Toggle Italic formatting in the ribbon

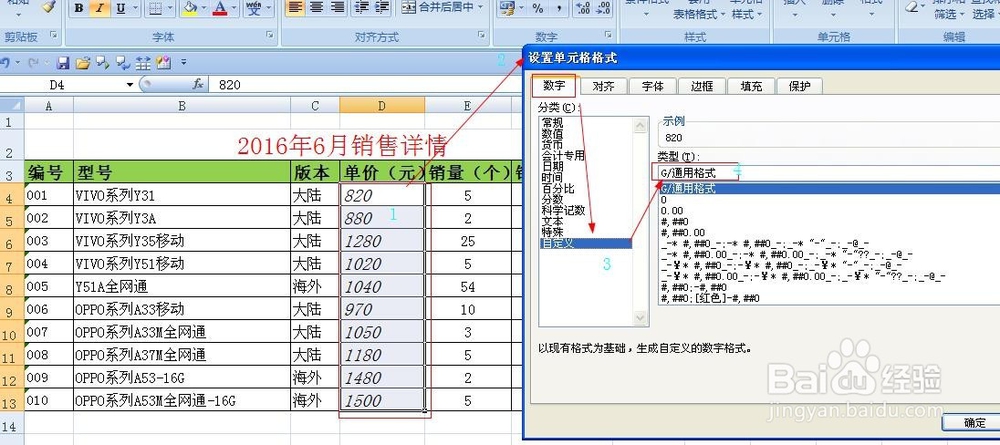(x=99, y=8)
